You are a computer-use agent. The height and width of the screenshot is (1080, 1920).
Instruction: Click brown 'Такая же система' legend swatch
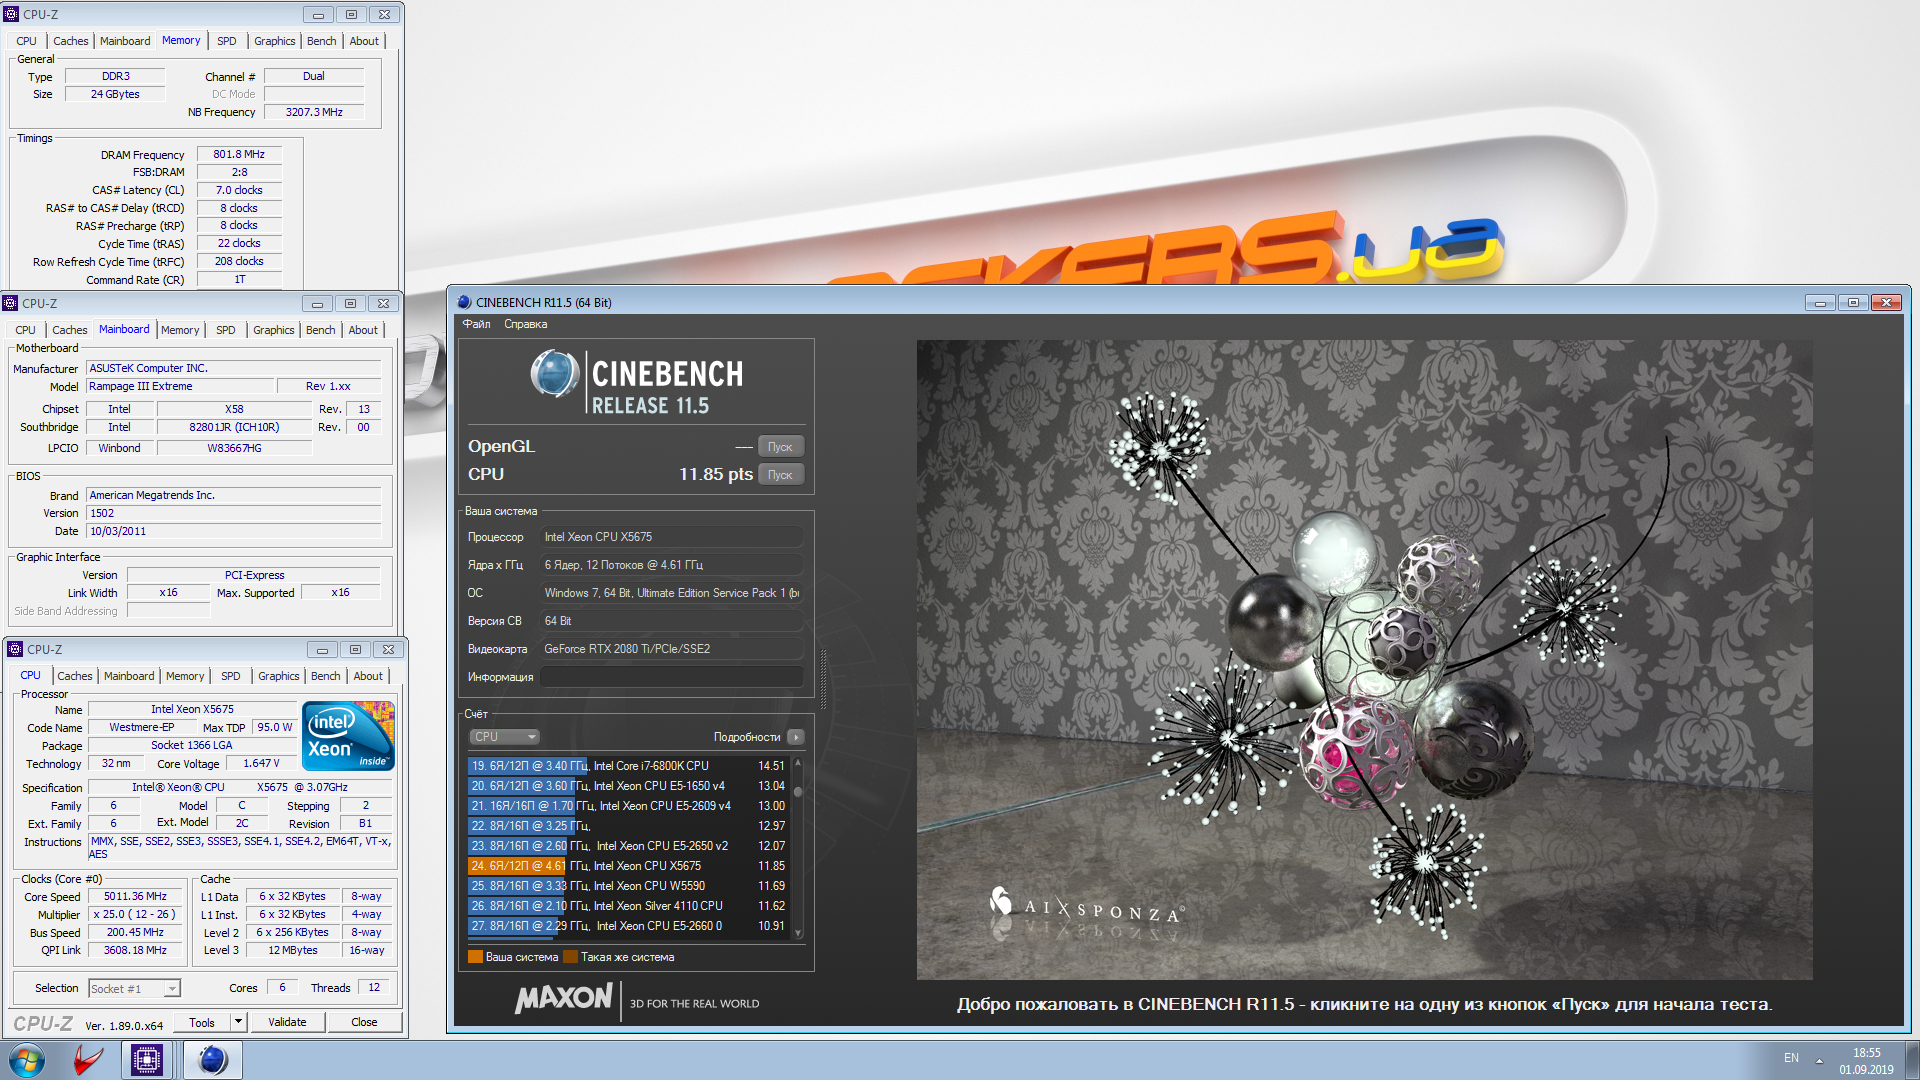(x=570, y=957)
